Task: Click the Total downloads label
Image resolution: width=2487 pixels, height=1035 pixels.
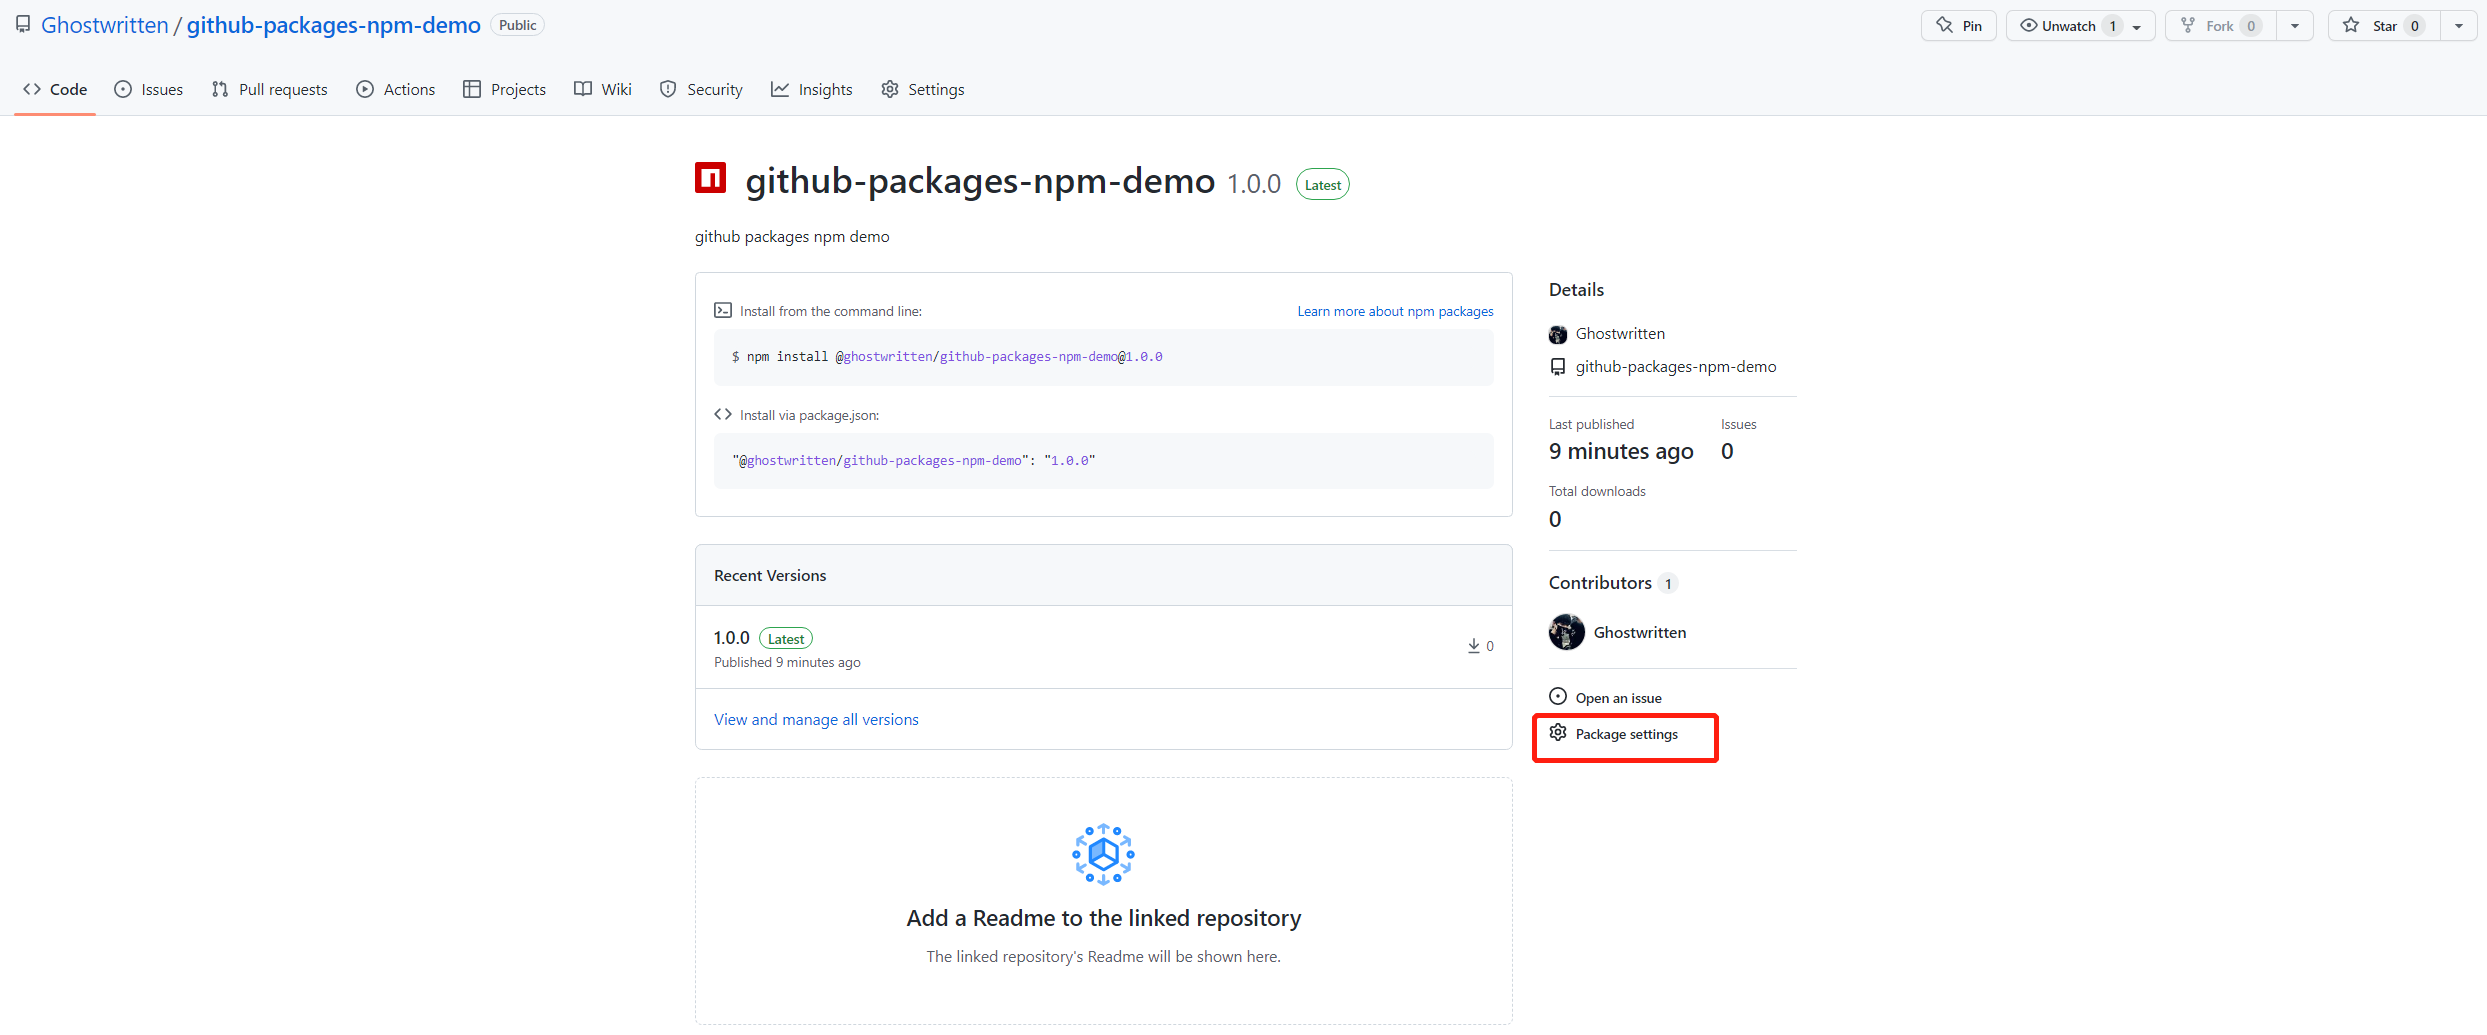Action: point(1597,491)
